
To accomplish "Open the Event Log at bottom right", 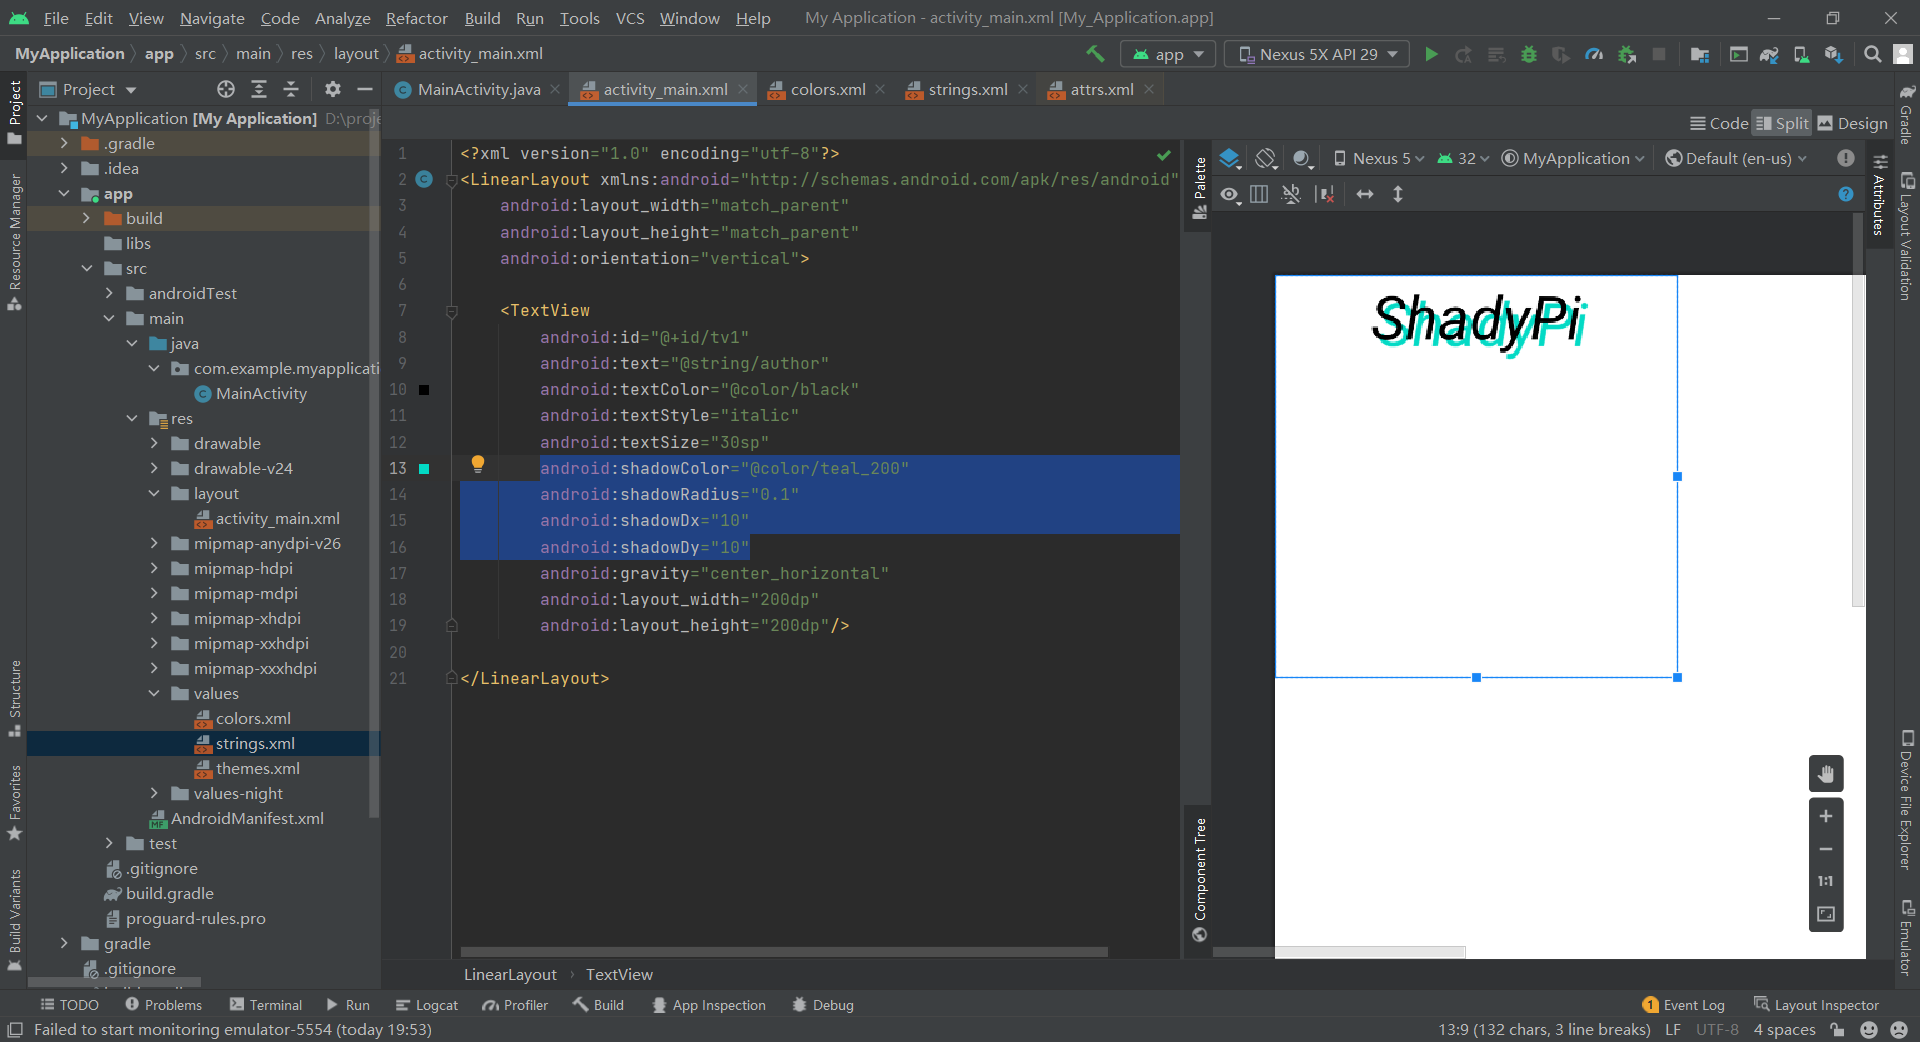I will pos(1692,1005).
